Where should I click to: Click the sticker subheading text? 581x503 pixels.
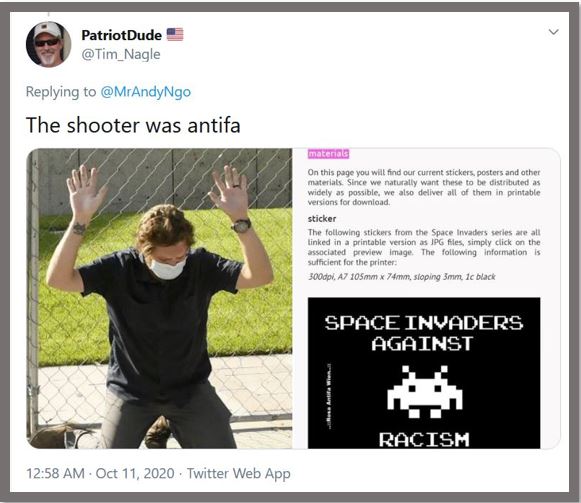(322, 219)
